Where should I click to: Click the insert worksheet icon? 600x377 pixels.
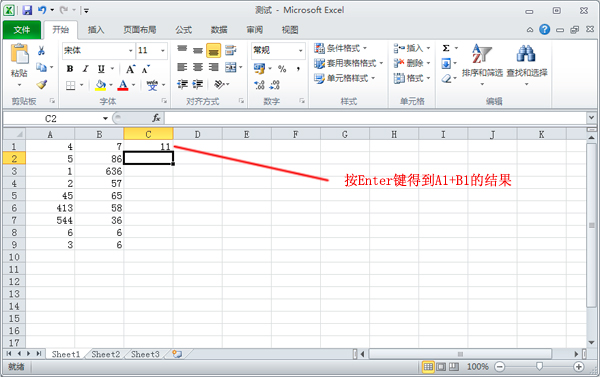(x=177, y=354)
